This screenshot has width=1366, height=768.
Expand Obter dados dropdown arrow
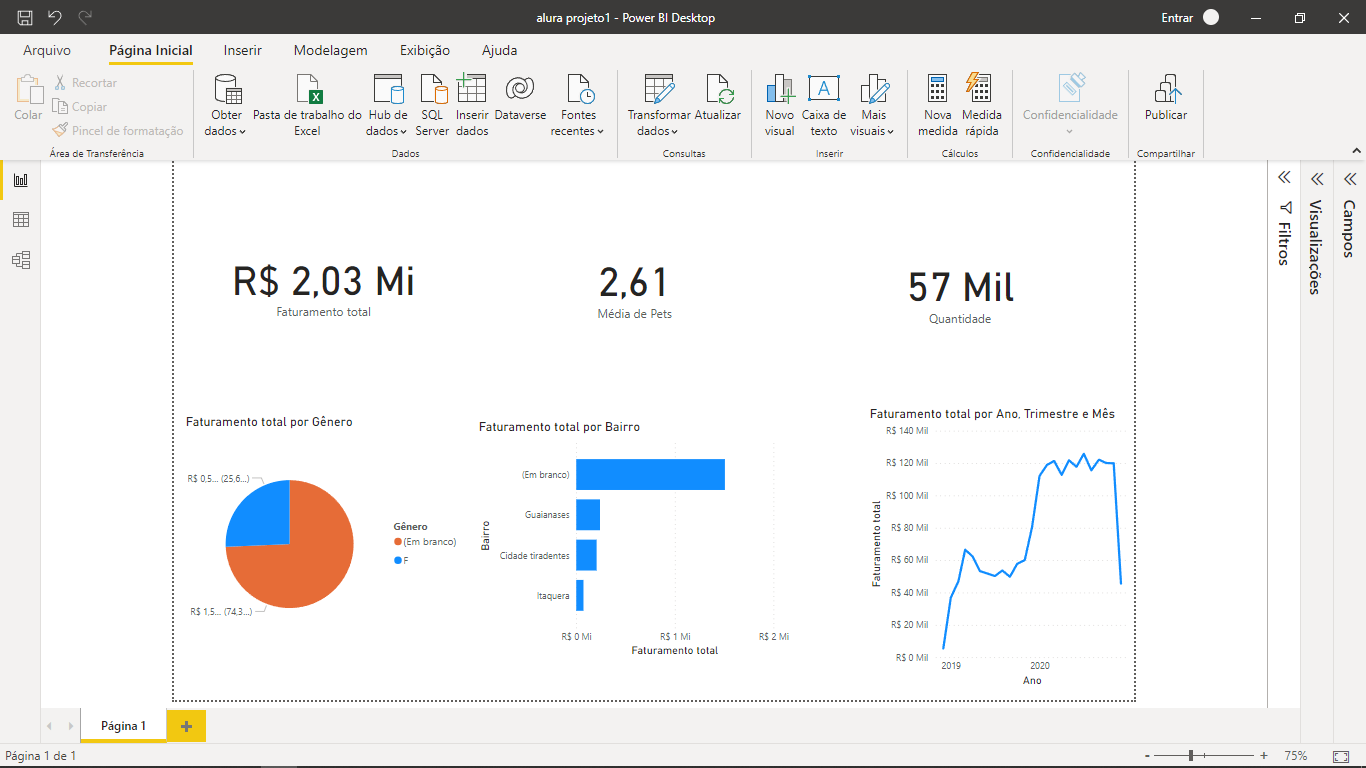click(243, 132)
